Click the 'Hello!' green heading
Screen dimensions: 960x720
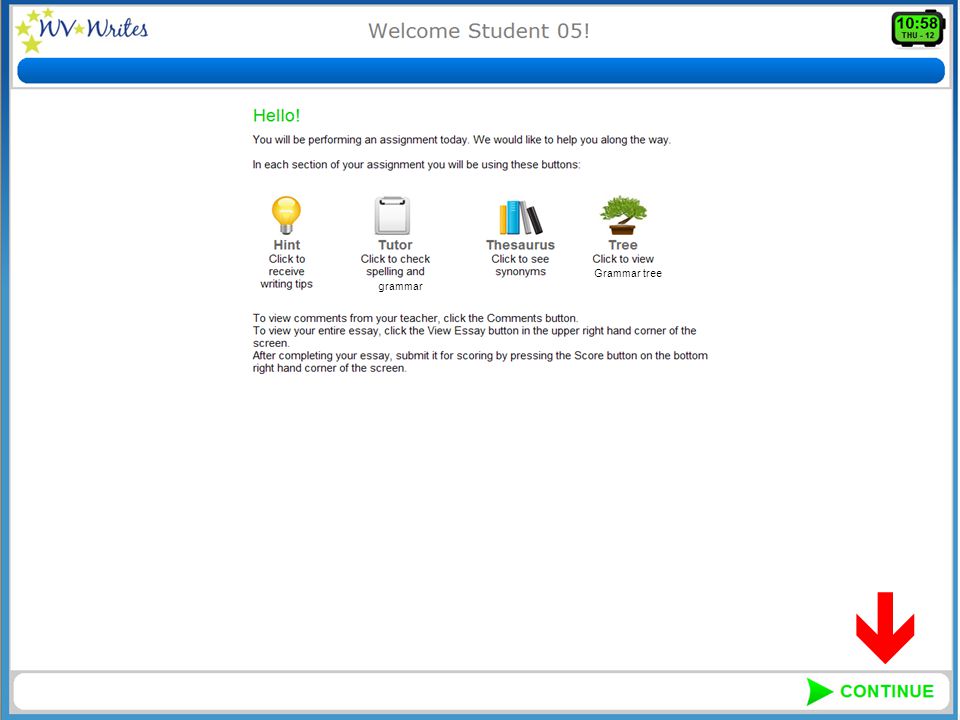pyautogui.click(x=276, y=116)
